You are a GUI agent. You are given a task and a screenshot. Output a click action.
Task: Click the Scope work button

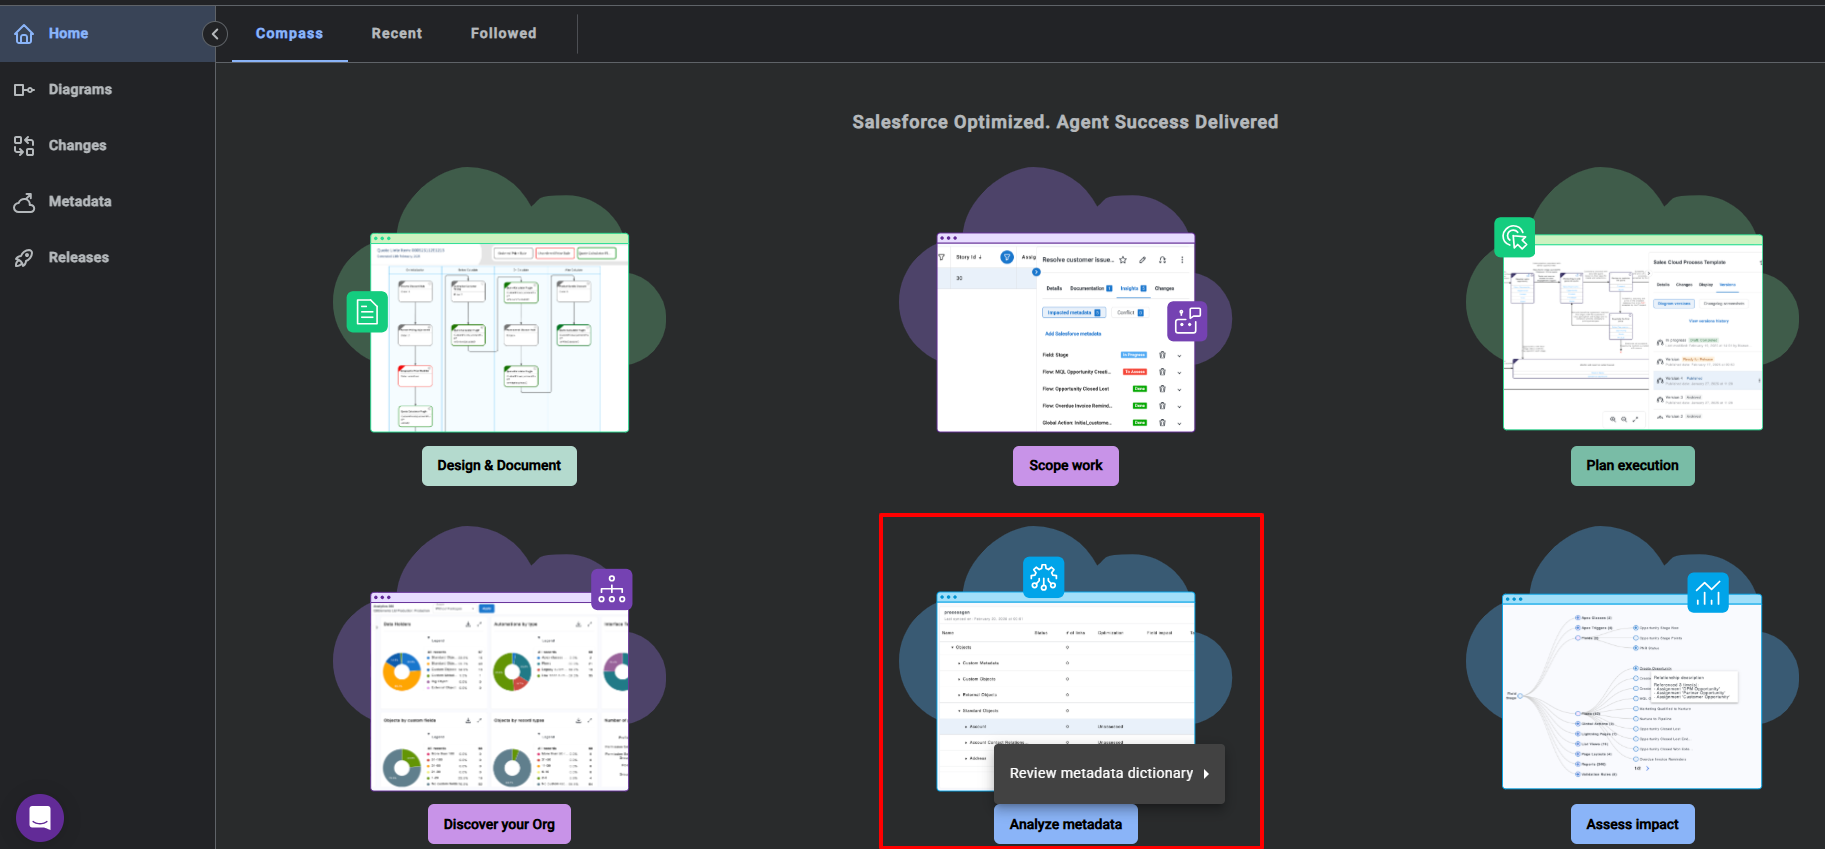pos(1065,466)
